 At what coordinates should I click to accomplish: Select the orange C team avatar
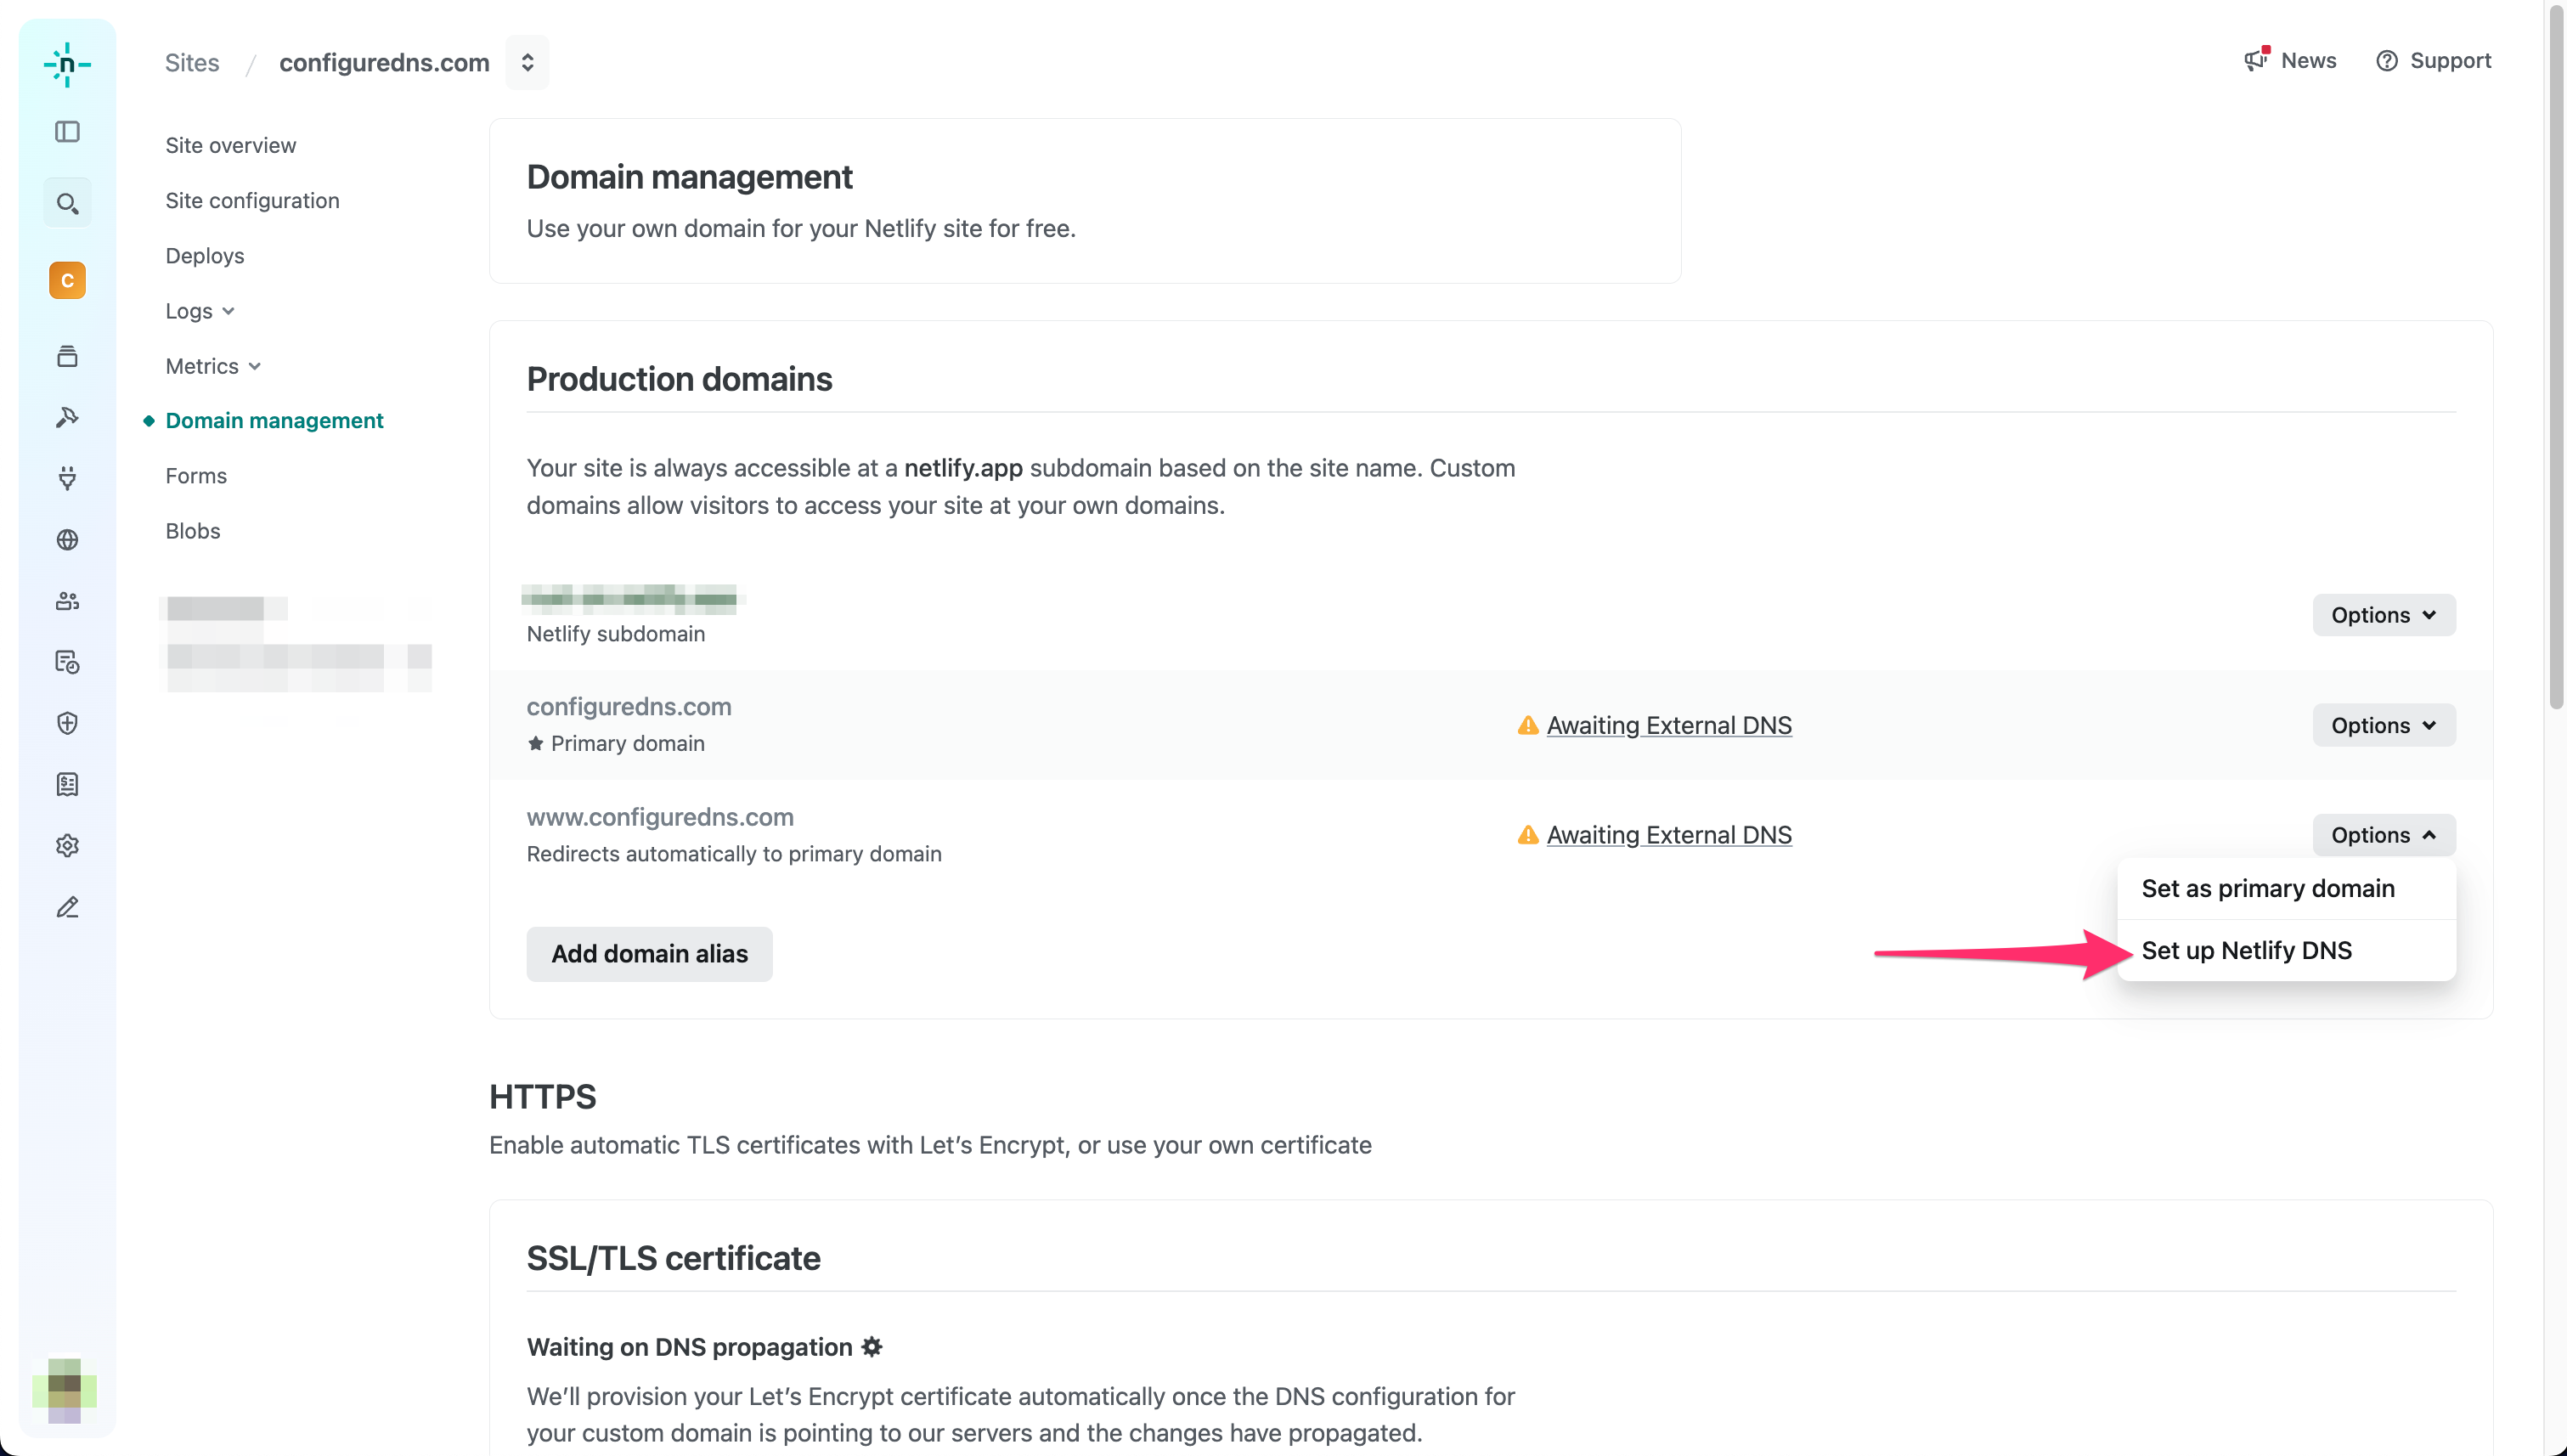pos(67,280)
